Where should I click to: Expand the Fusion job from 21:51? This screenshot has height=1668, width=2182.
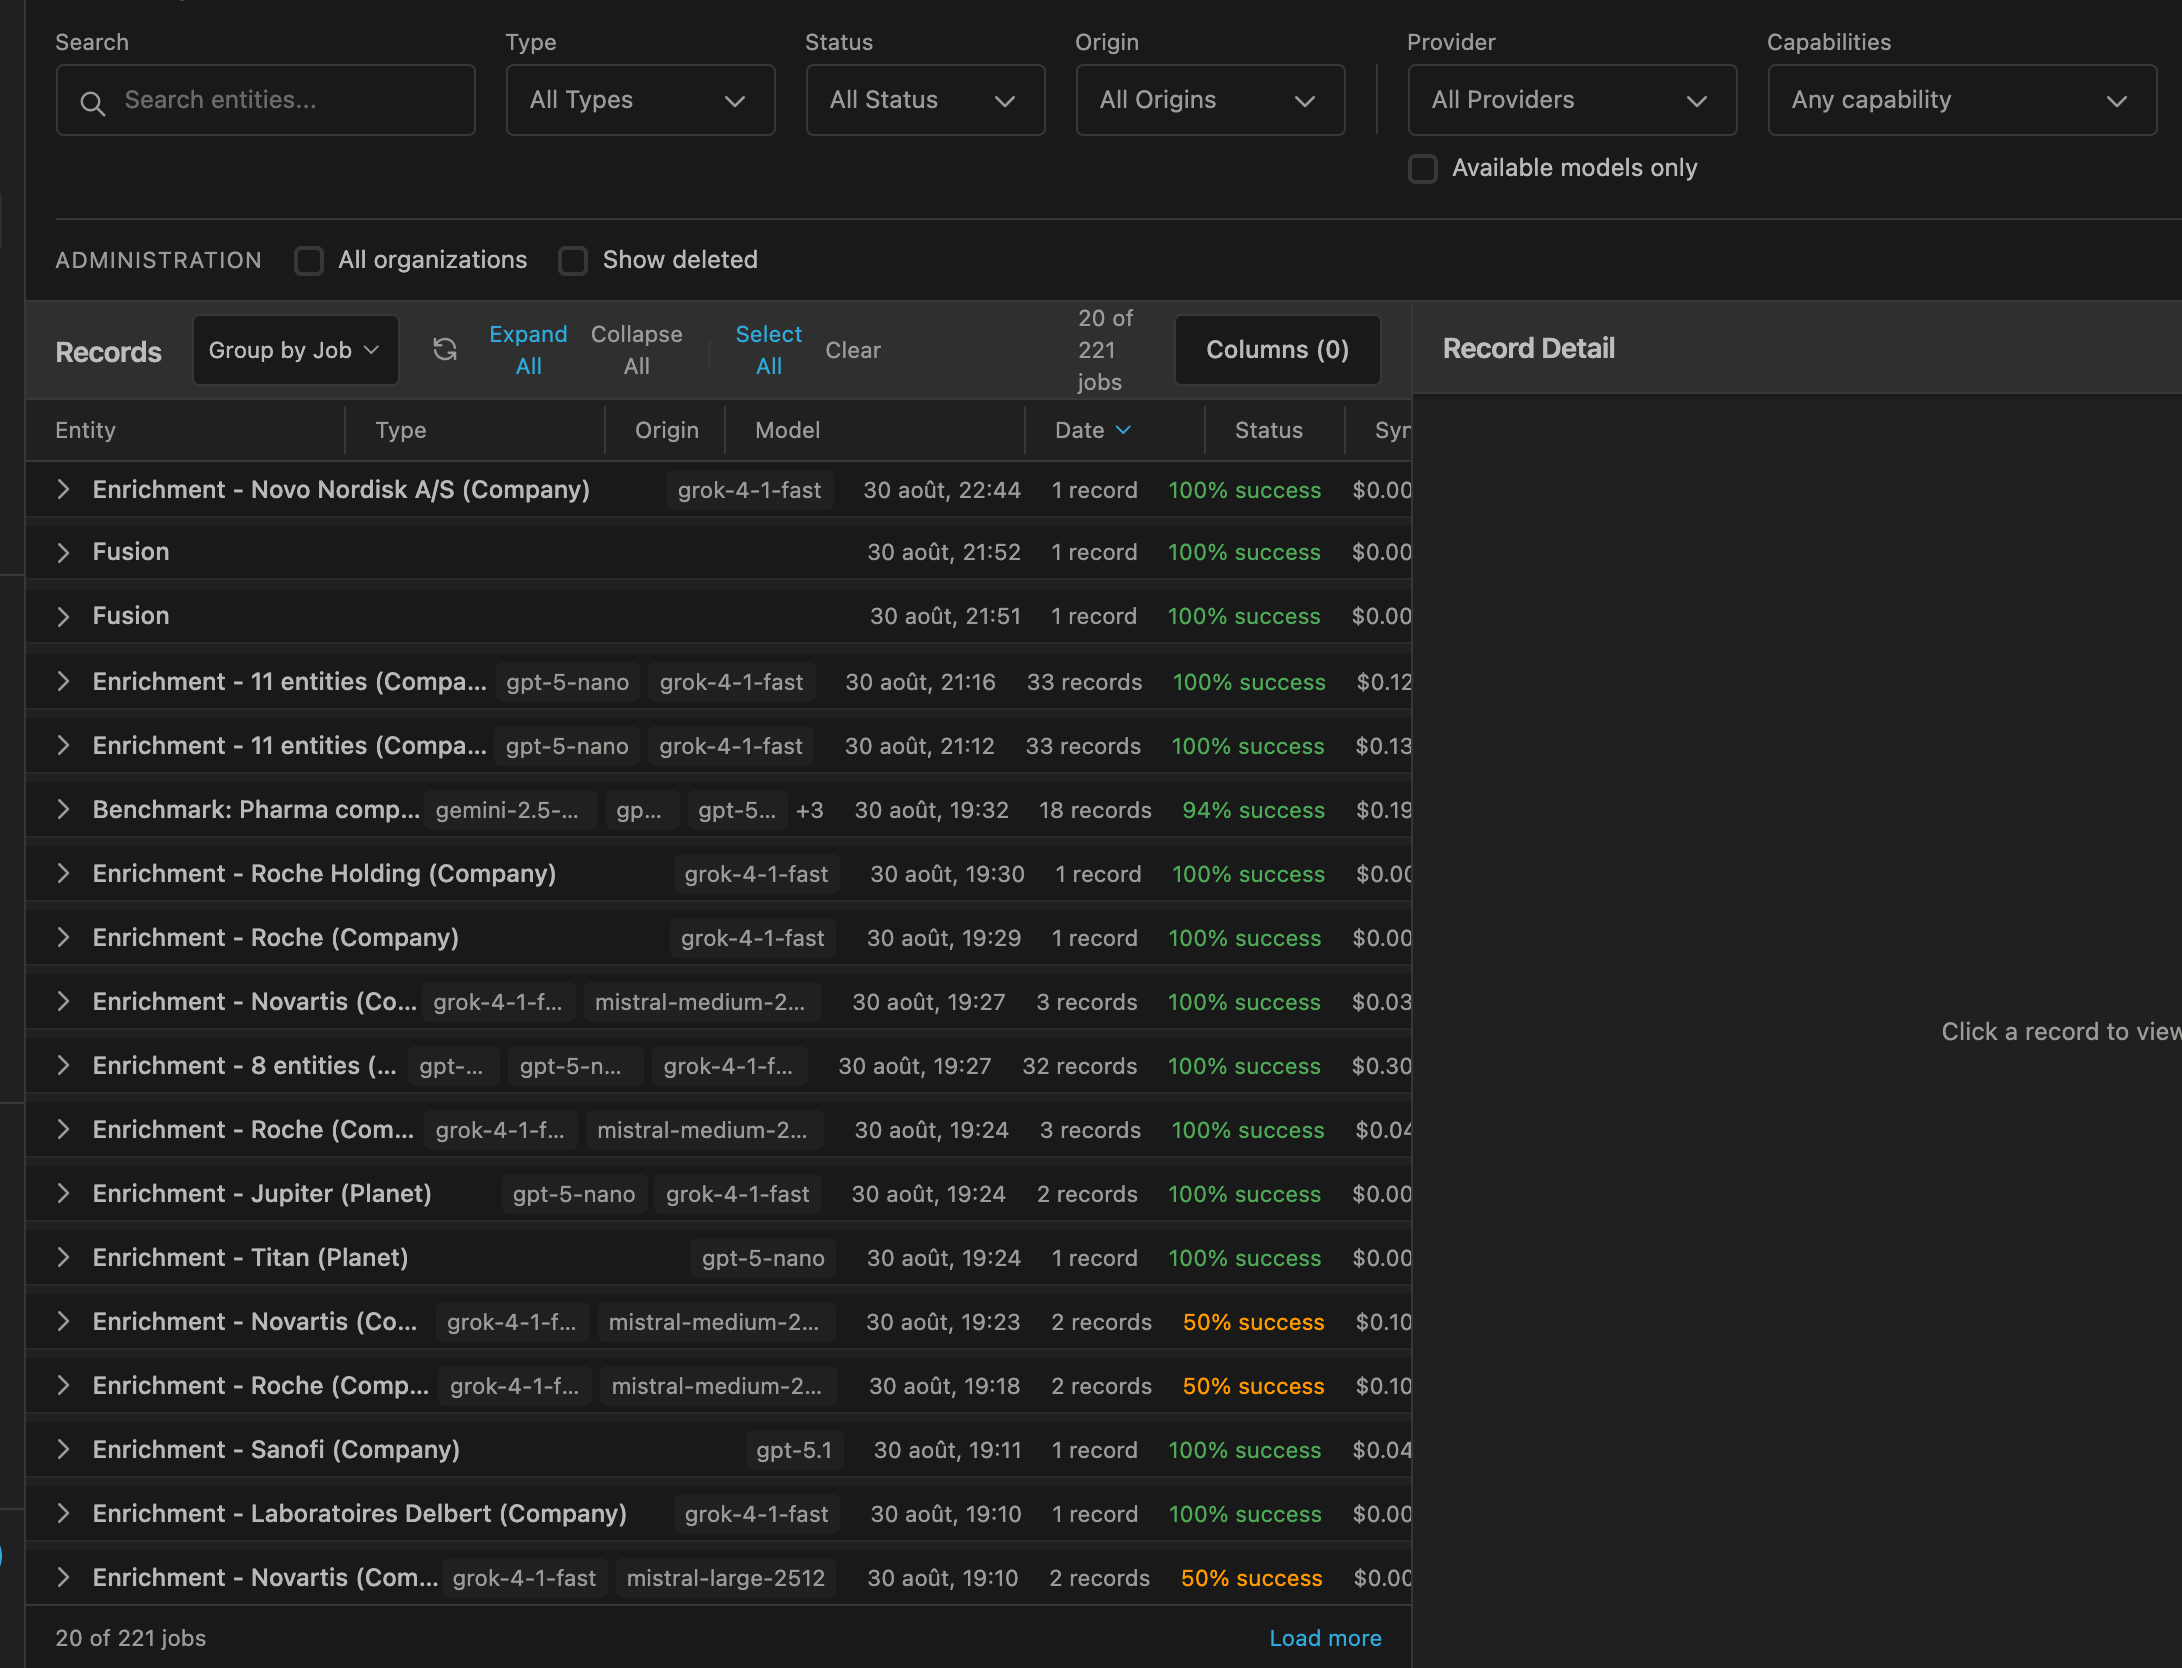(63, 617)
